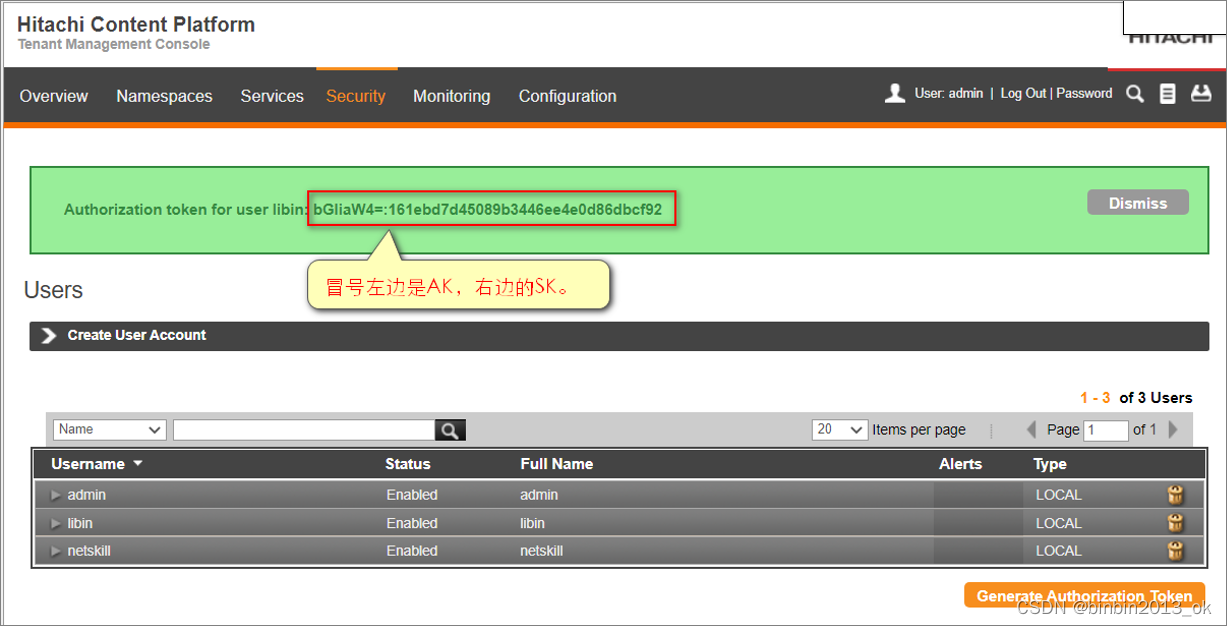
Task: Open the search tool in the header
Action: coord(1135,93)
